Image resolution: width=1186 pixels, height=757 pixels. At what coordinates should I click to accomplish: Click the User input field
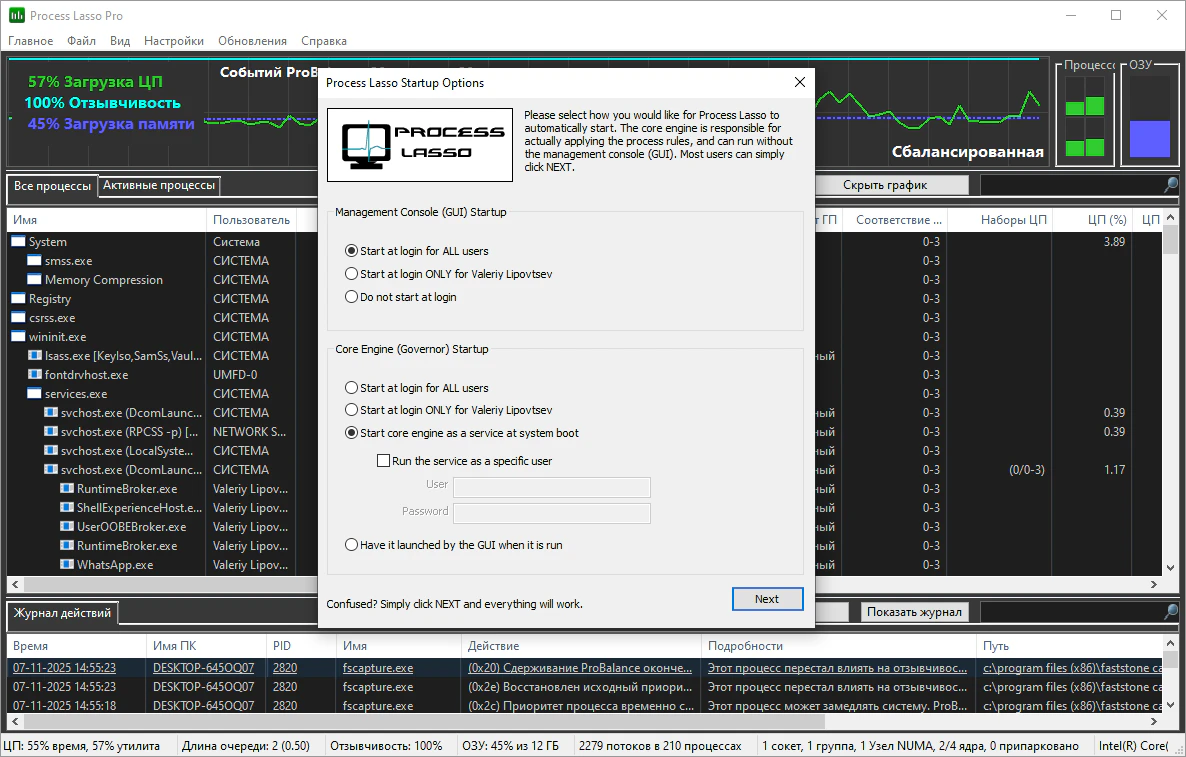551,486
